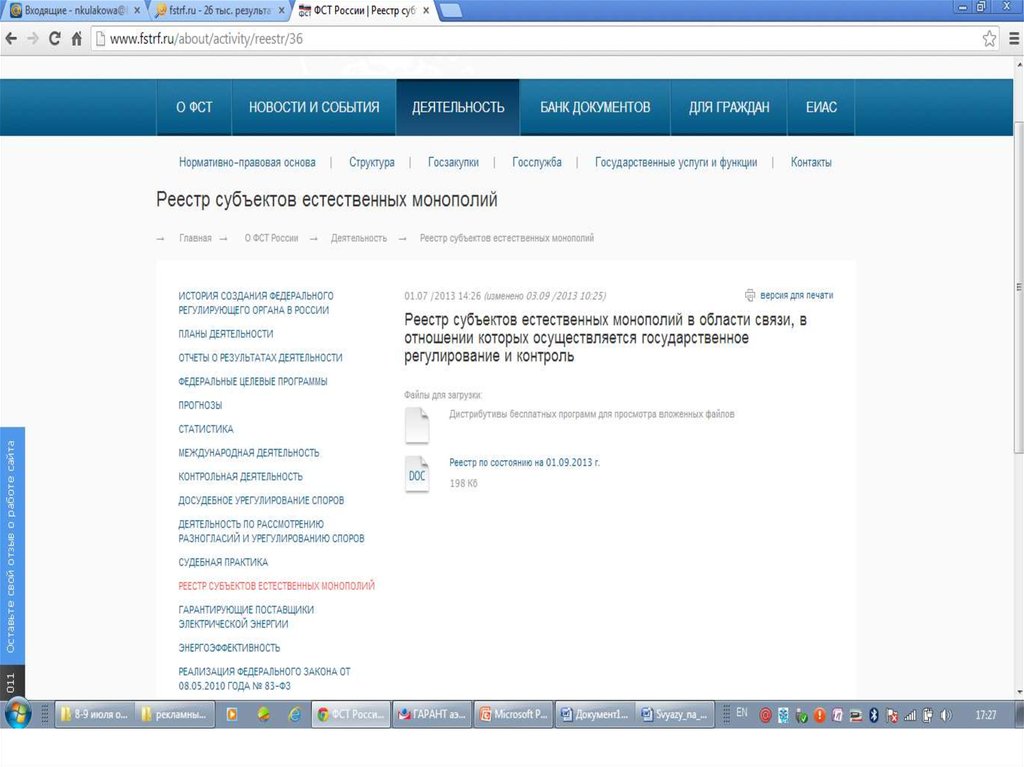The image size is (1024, 767).
Task: Switch to the 'fstrf.ru - 26 тыс.' tab
Action: pyautogui.click(x=220, y=9)
